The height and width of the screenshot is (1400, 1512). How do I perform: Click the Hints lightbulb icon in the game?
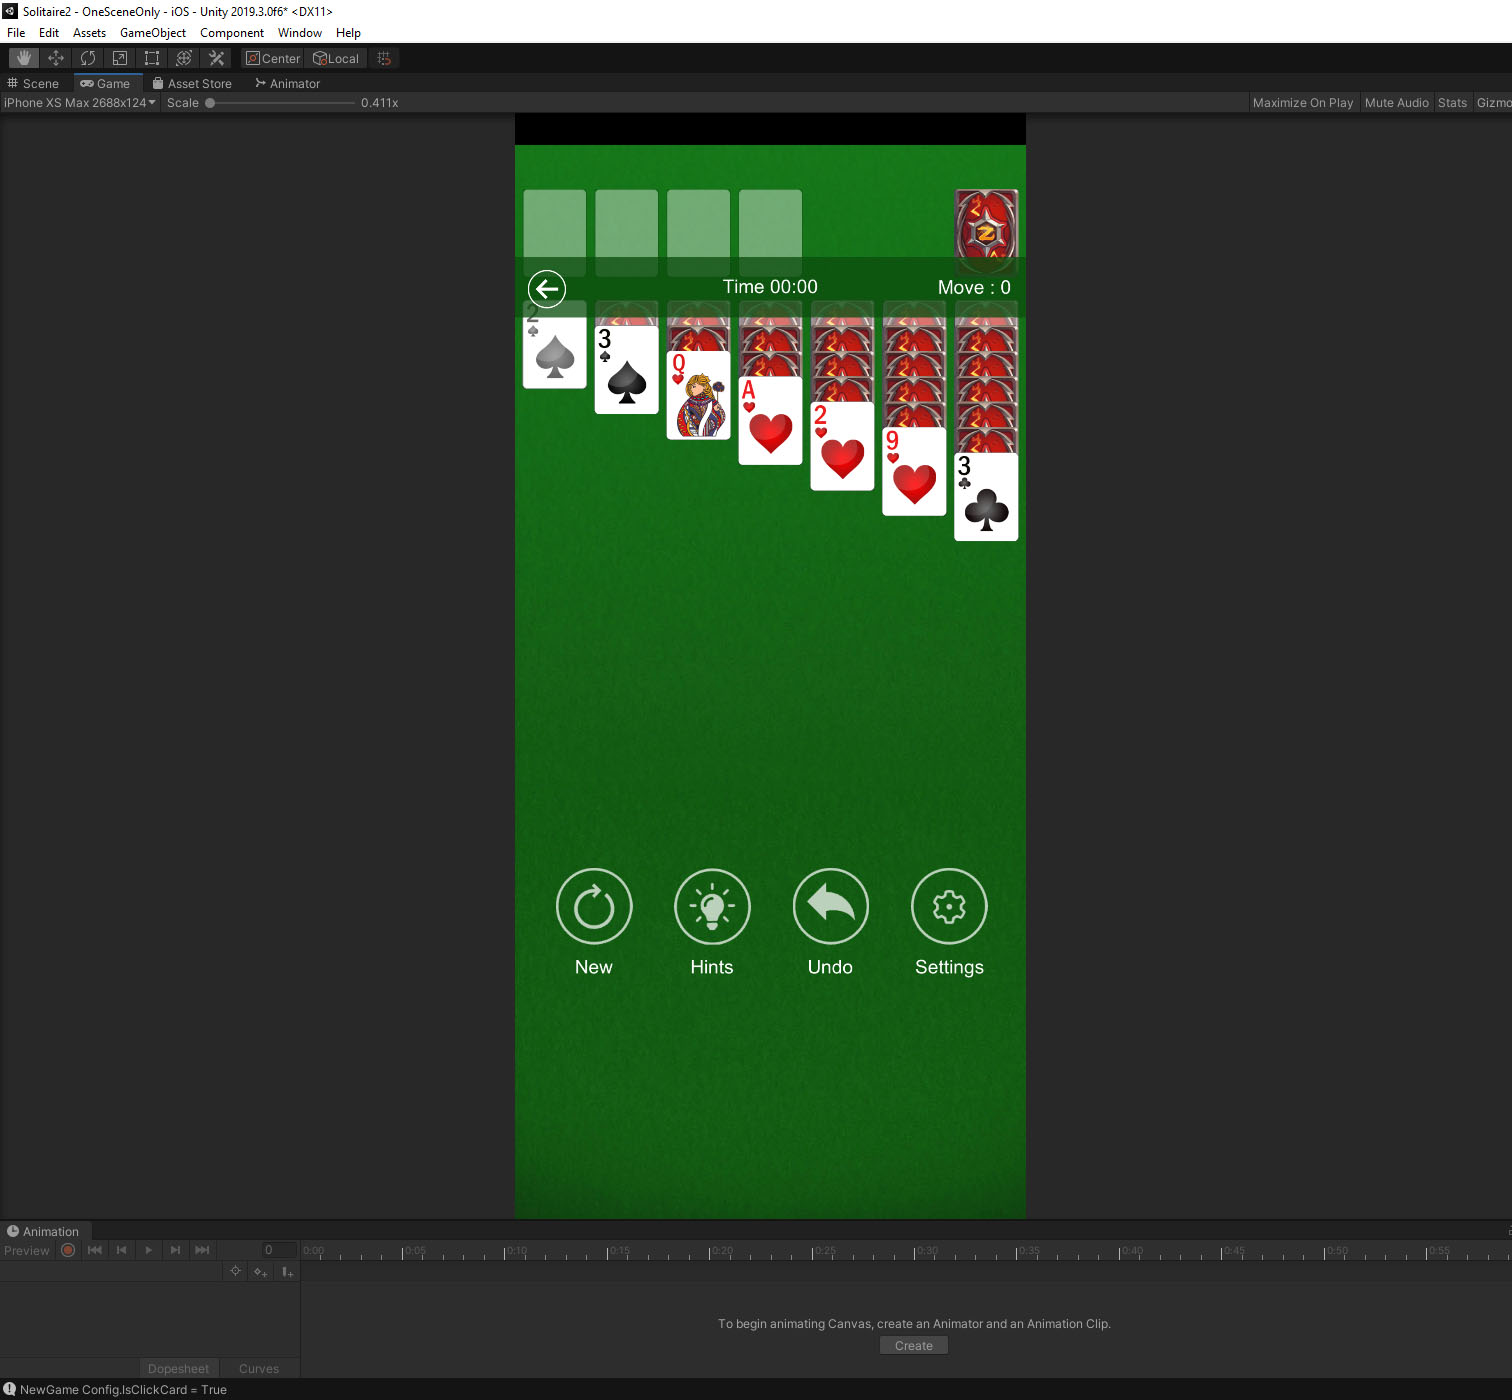[712, 906]
